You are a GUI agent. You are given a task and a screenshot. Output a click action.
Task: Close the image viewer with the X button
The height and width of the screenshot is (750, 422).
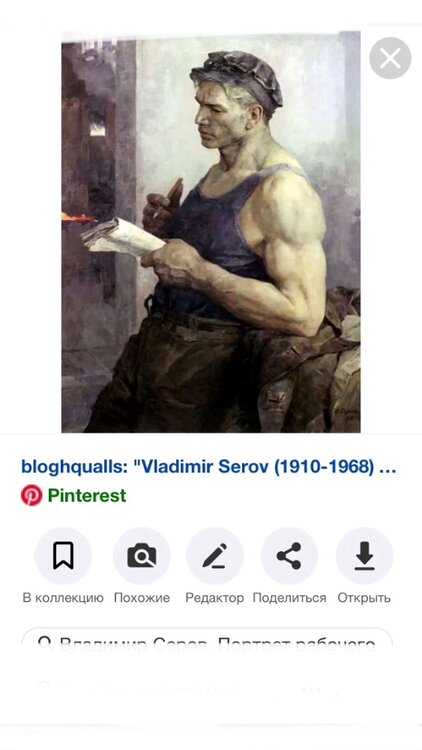[390, 58]
